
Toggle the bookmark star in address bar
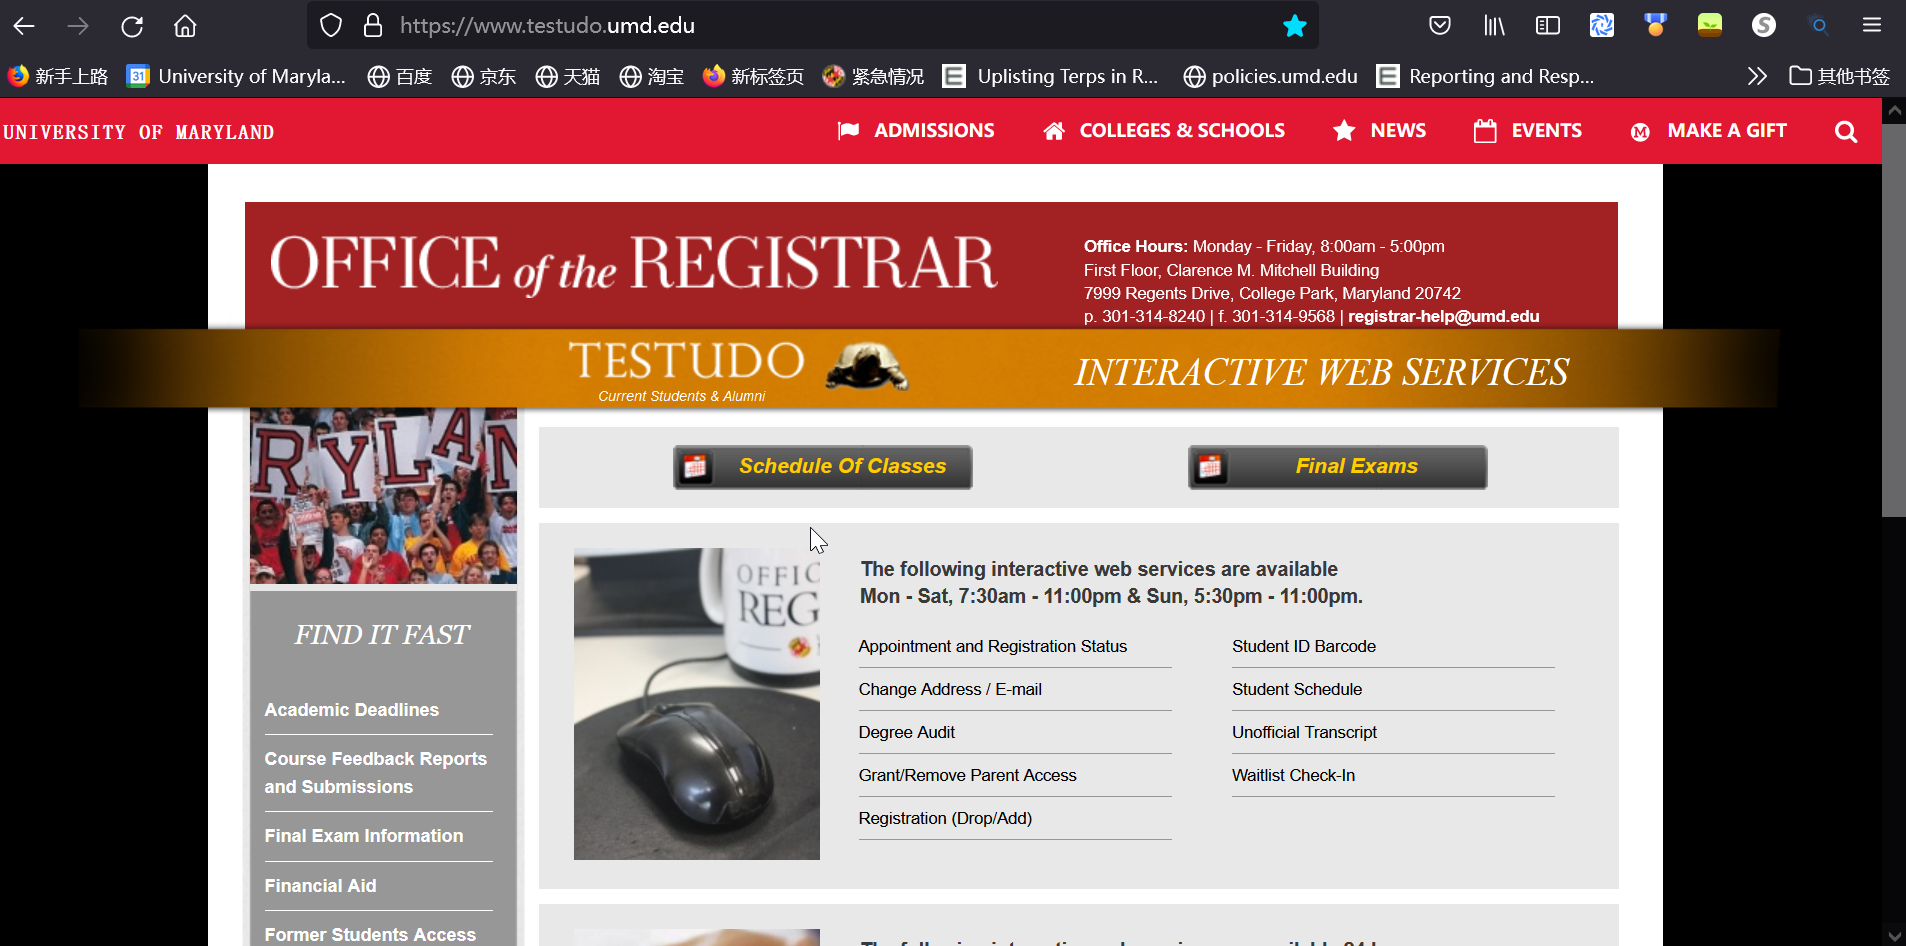1294,26
